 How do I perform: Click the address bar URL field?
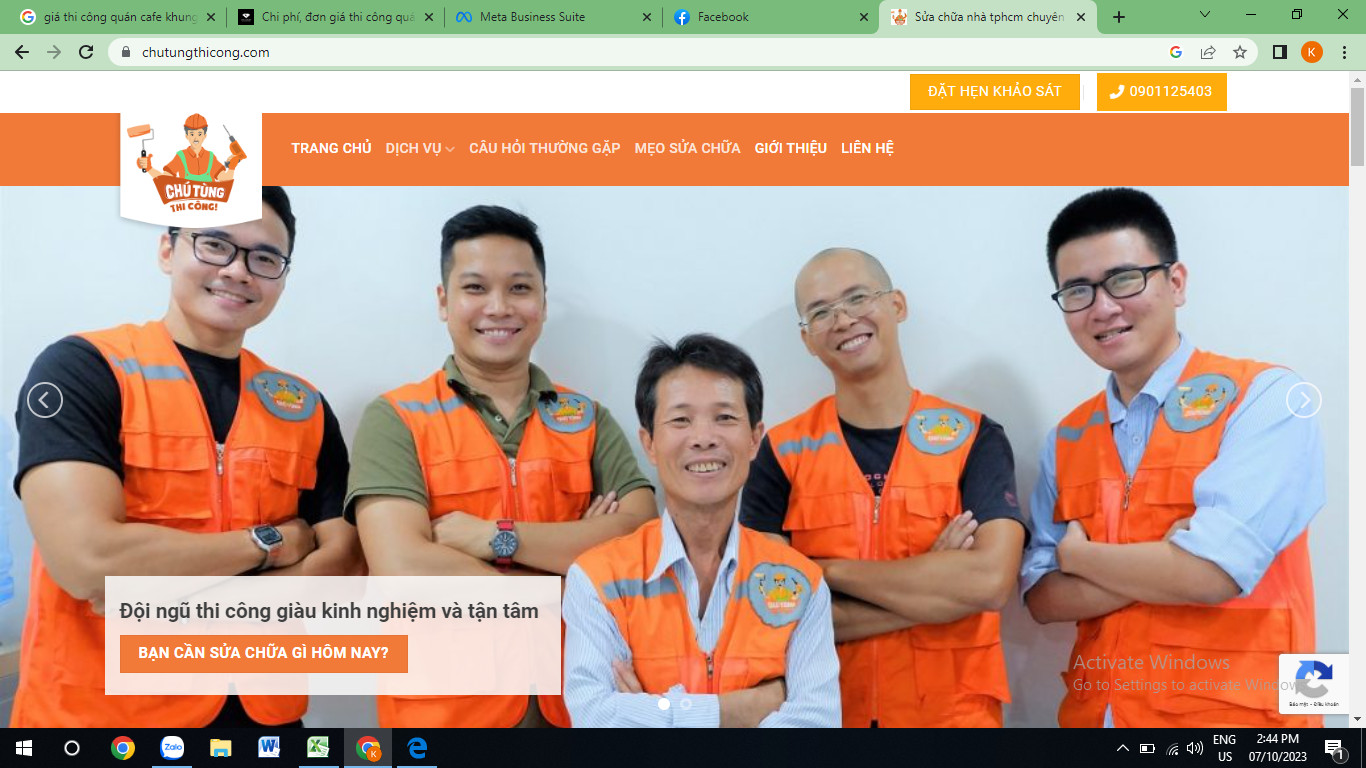pyautogui.click(x=600, y=52)
